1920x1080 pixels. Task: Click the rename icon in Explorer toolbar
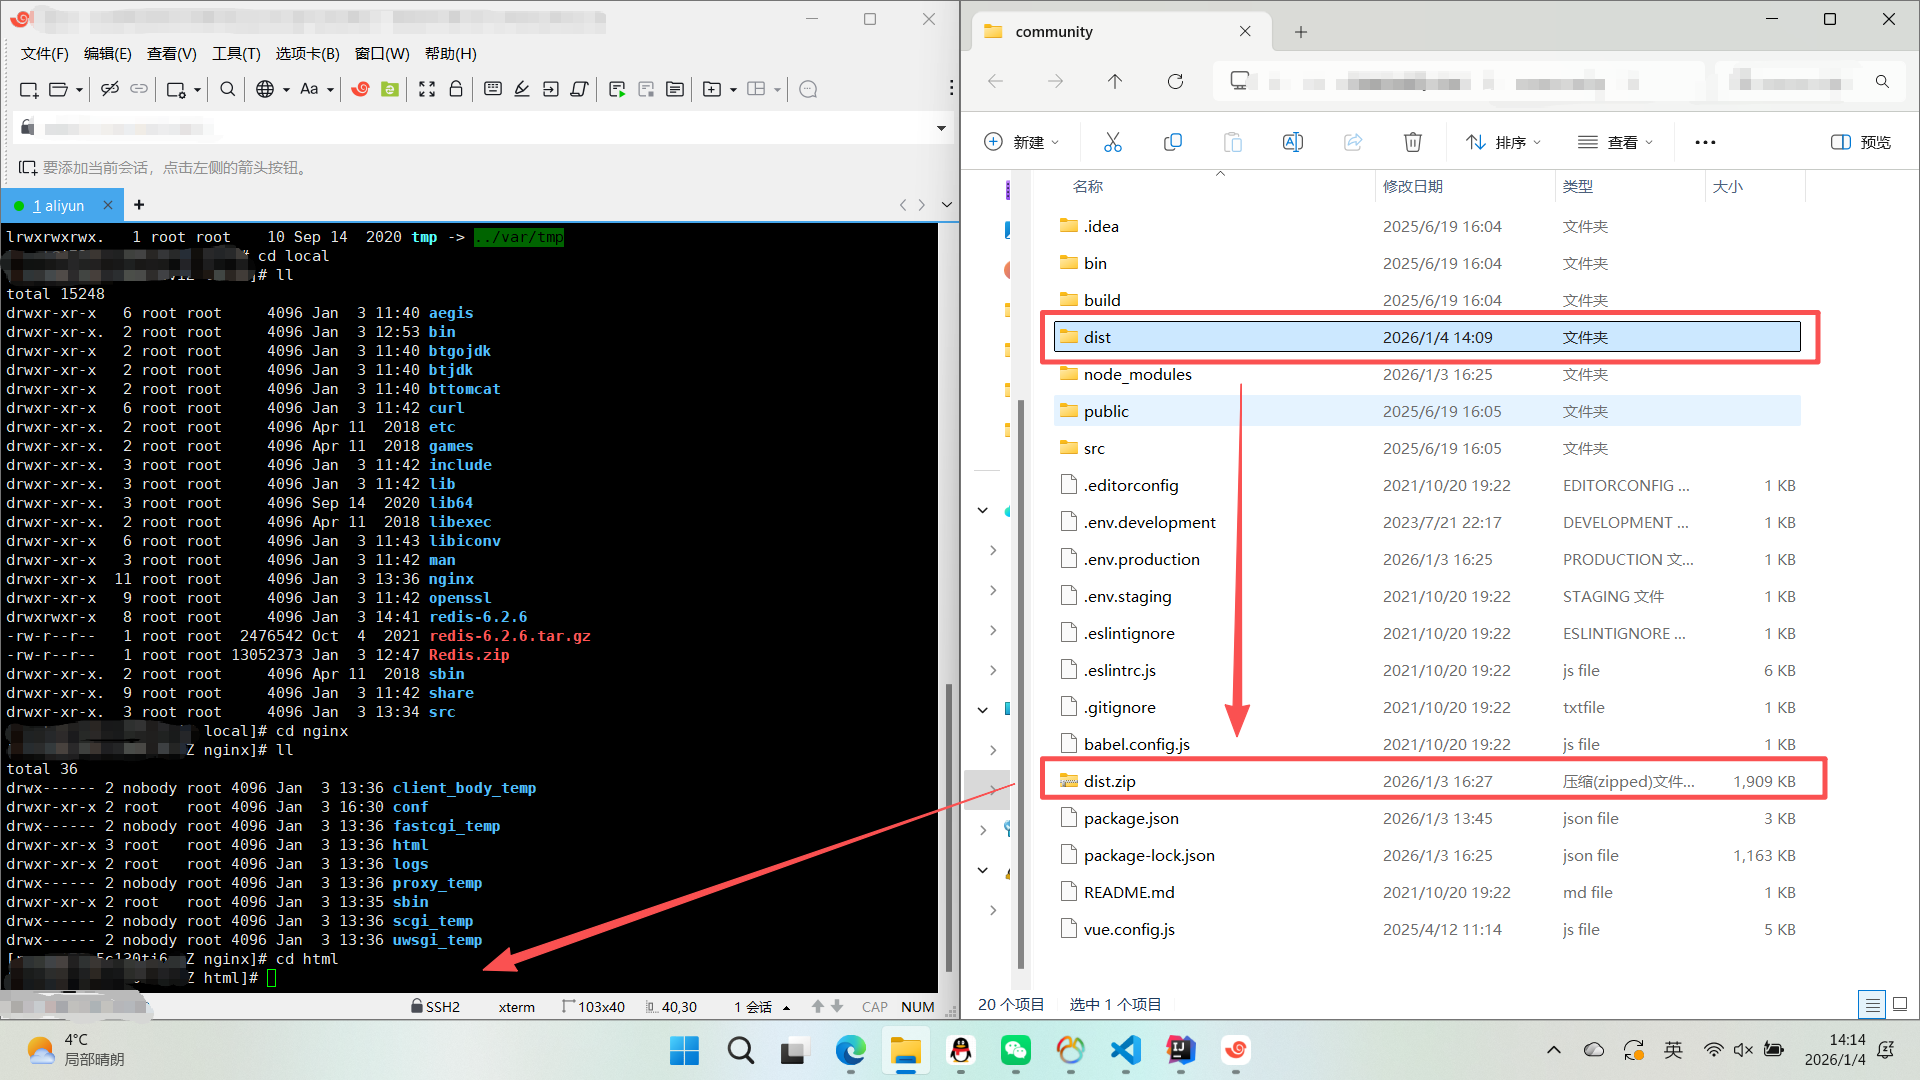1292,143
